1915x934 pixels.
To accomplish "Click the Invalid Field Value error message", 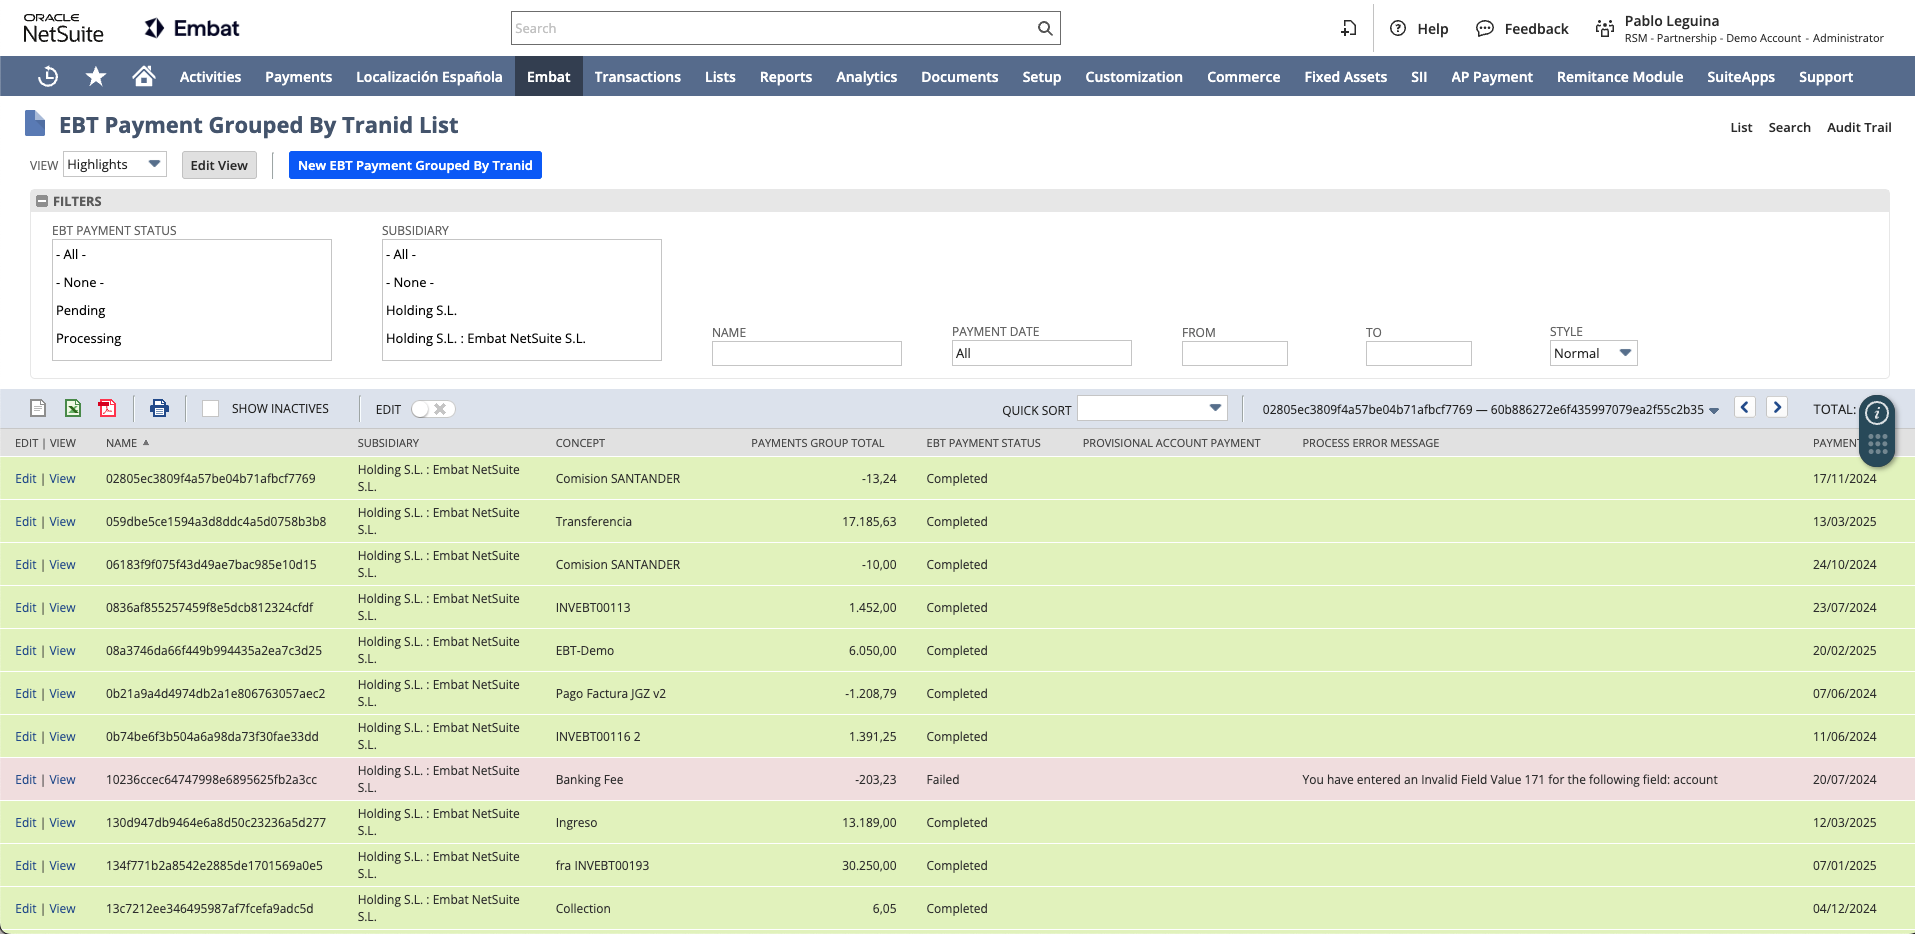I will (x=1509, y=780).
